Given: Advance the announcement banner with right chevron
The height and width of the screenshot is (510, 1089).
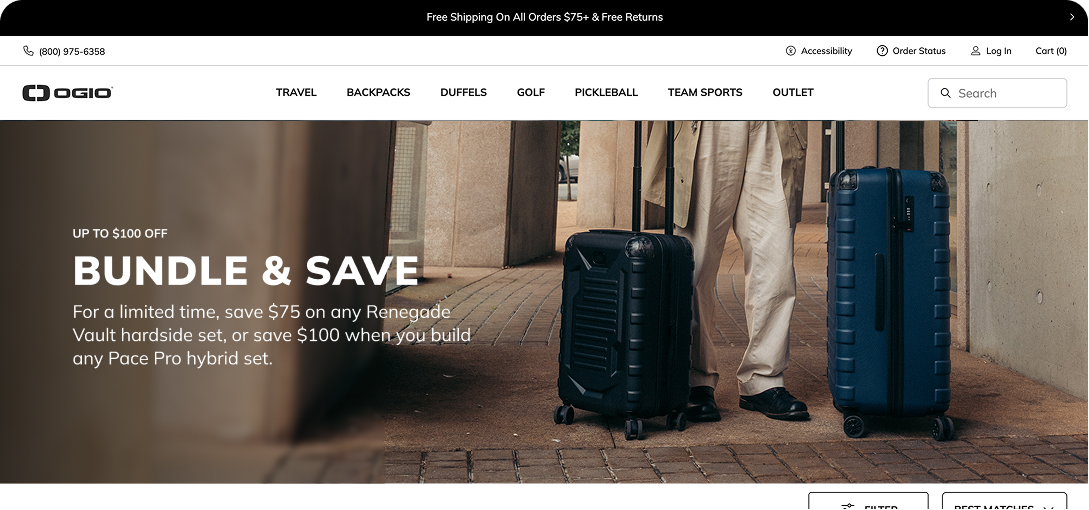Looking at the screenshot, I should (x=1072, y=17).
